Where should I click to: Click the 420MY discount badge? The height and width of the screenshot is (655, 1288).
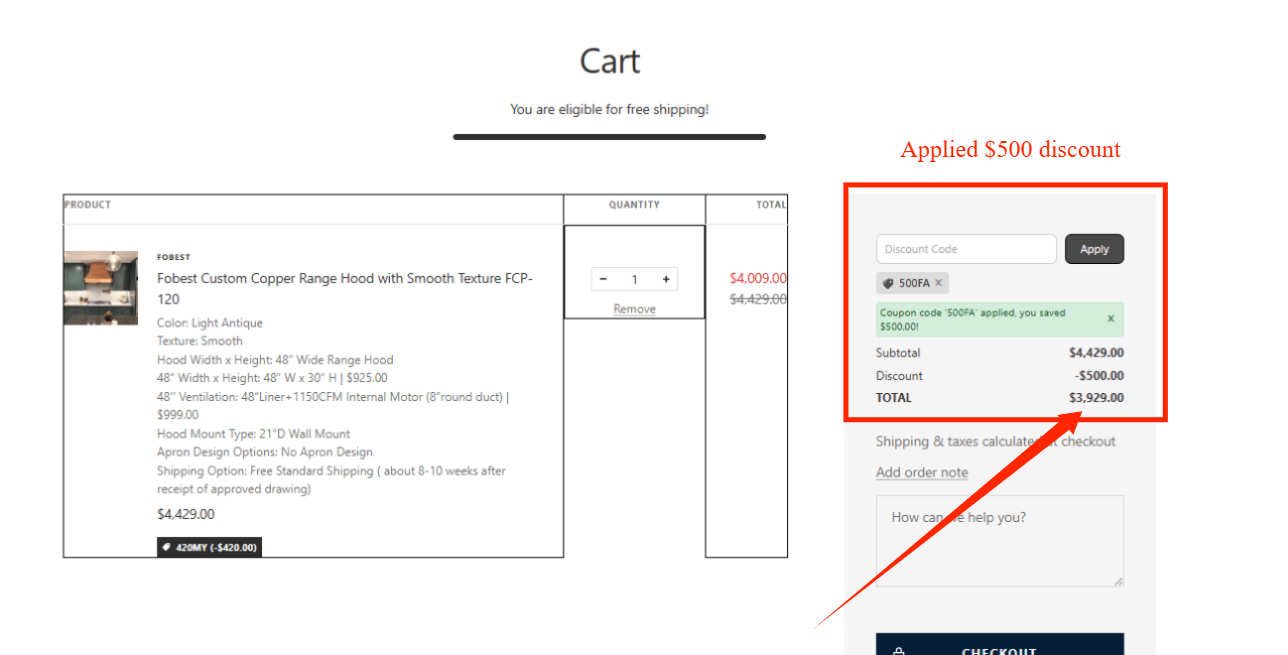tap(209, 547)
